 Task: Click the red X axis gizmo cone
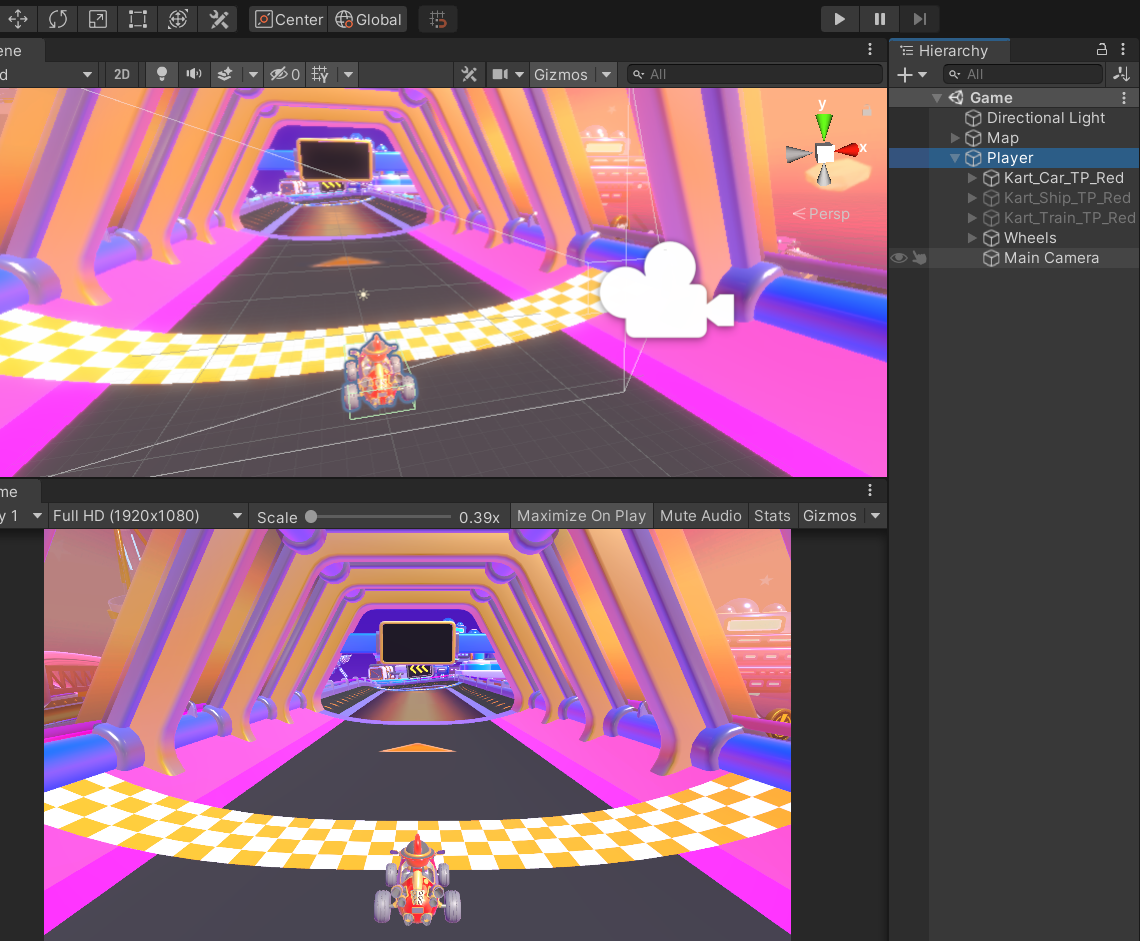(847, 151)
